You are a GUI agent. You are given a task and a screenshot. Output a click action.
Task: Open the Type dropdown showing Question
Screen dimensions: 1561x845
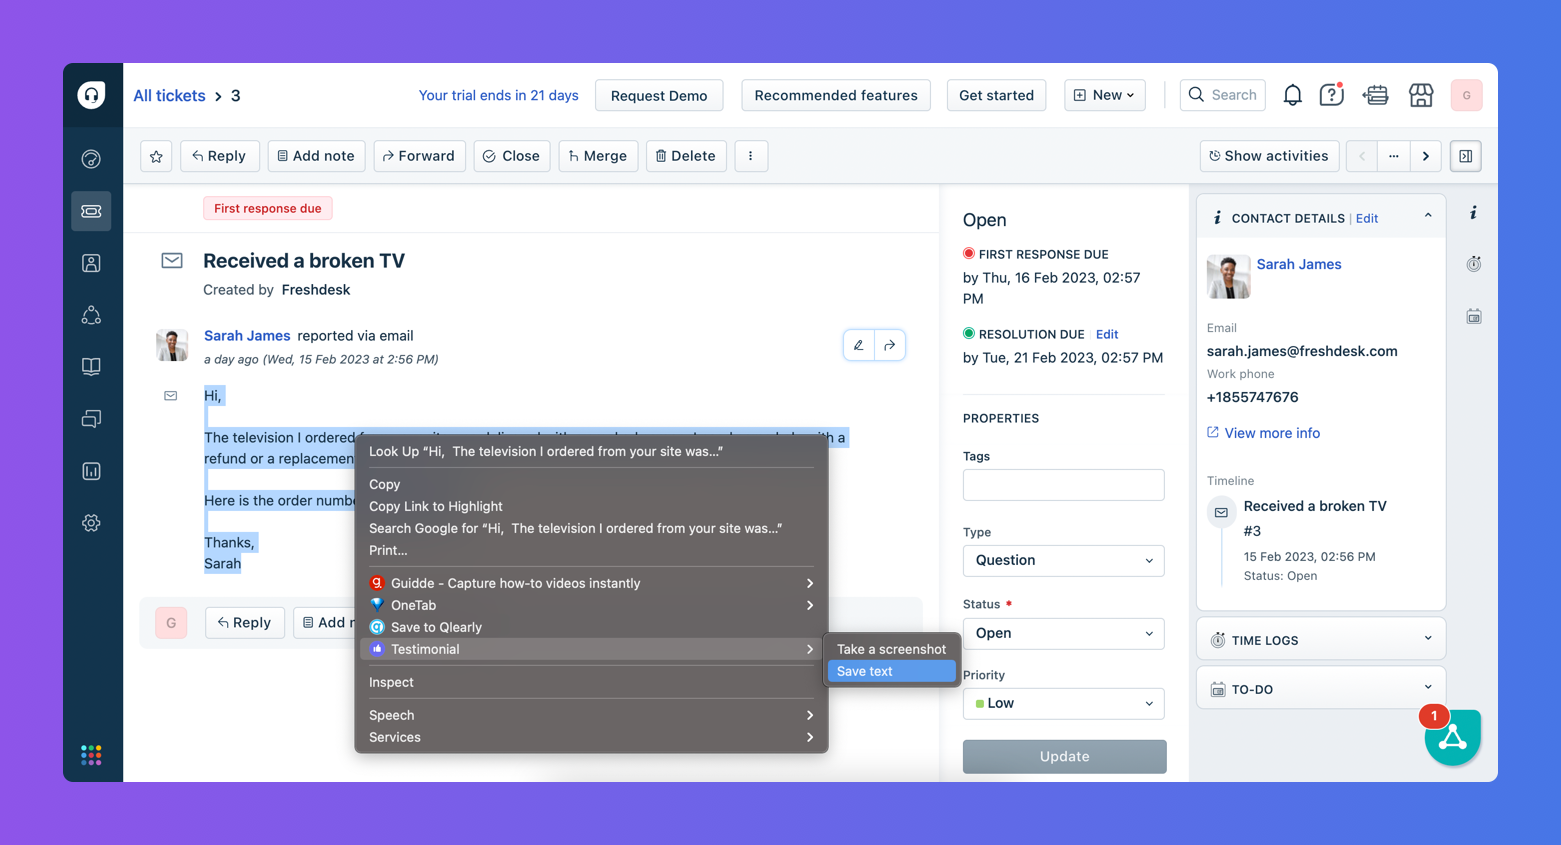(x=1064, y=560)
